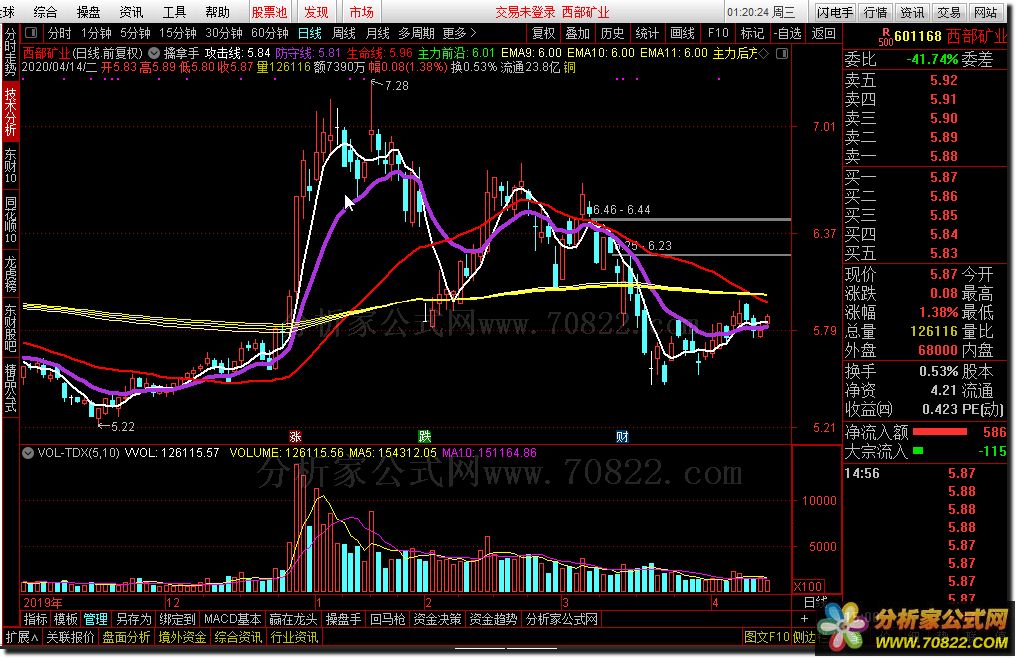This screenshot has width=1017, height=658.
Task: Click the 闪电手 button
Action: (x=835, y=12)
